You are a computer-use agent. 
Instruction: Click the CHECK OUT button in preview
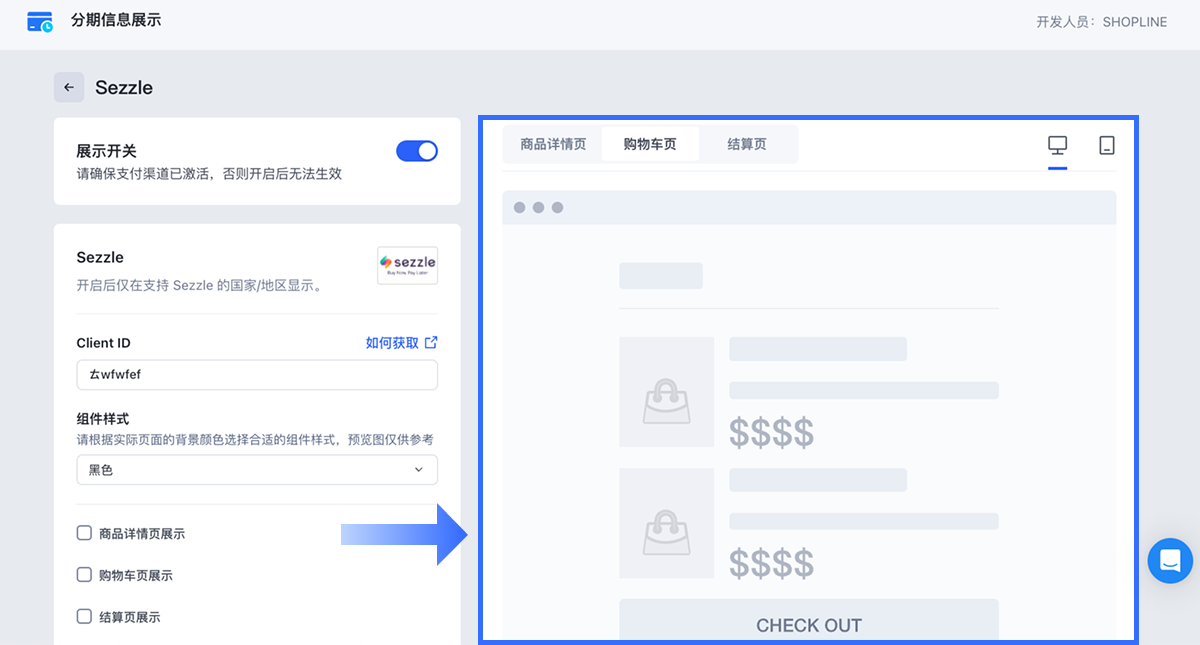809,620
